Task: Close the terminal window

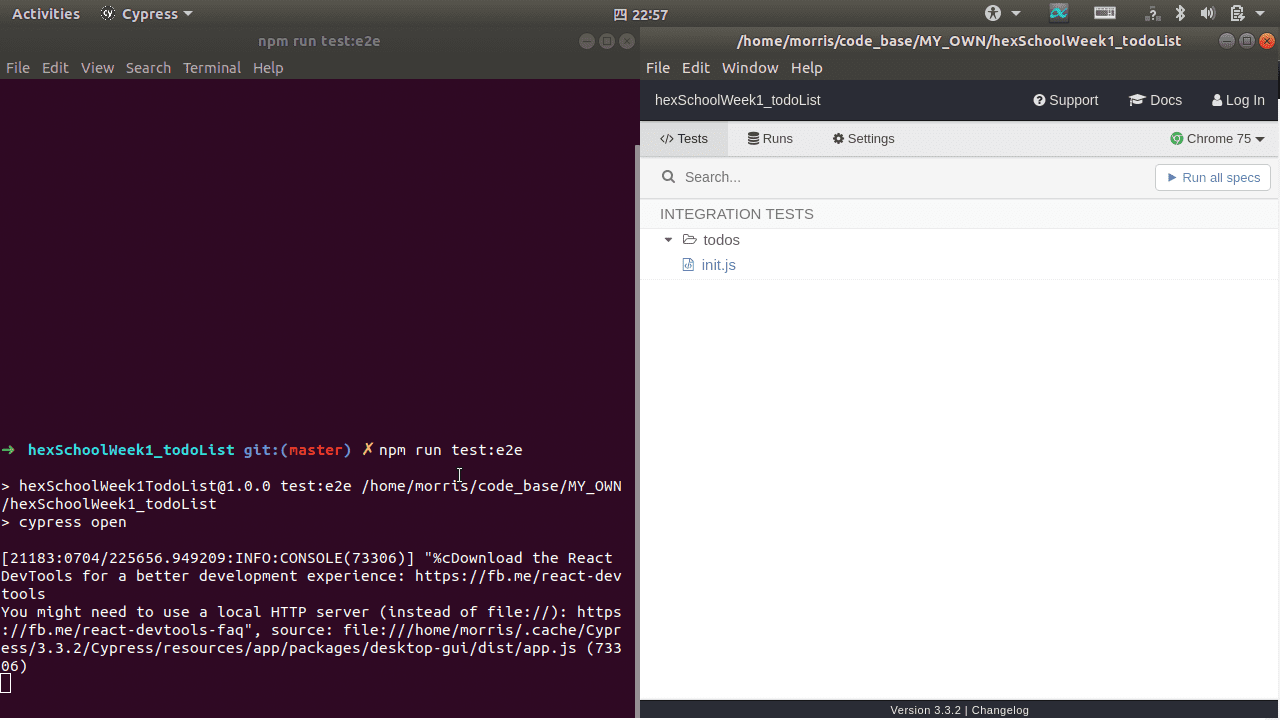Action: pyautogui.click(x=627, y=41)
